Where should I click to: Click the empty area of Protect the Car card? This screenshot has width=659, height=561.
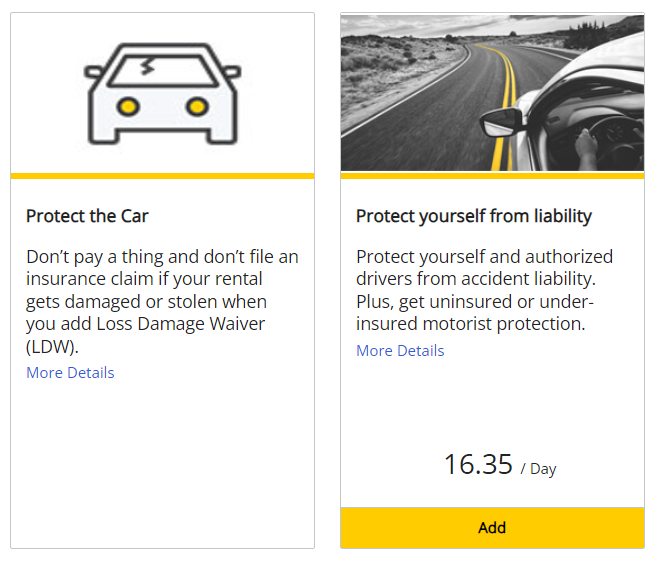click(x=162, y=460)
